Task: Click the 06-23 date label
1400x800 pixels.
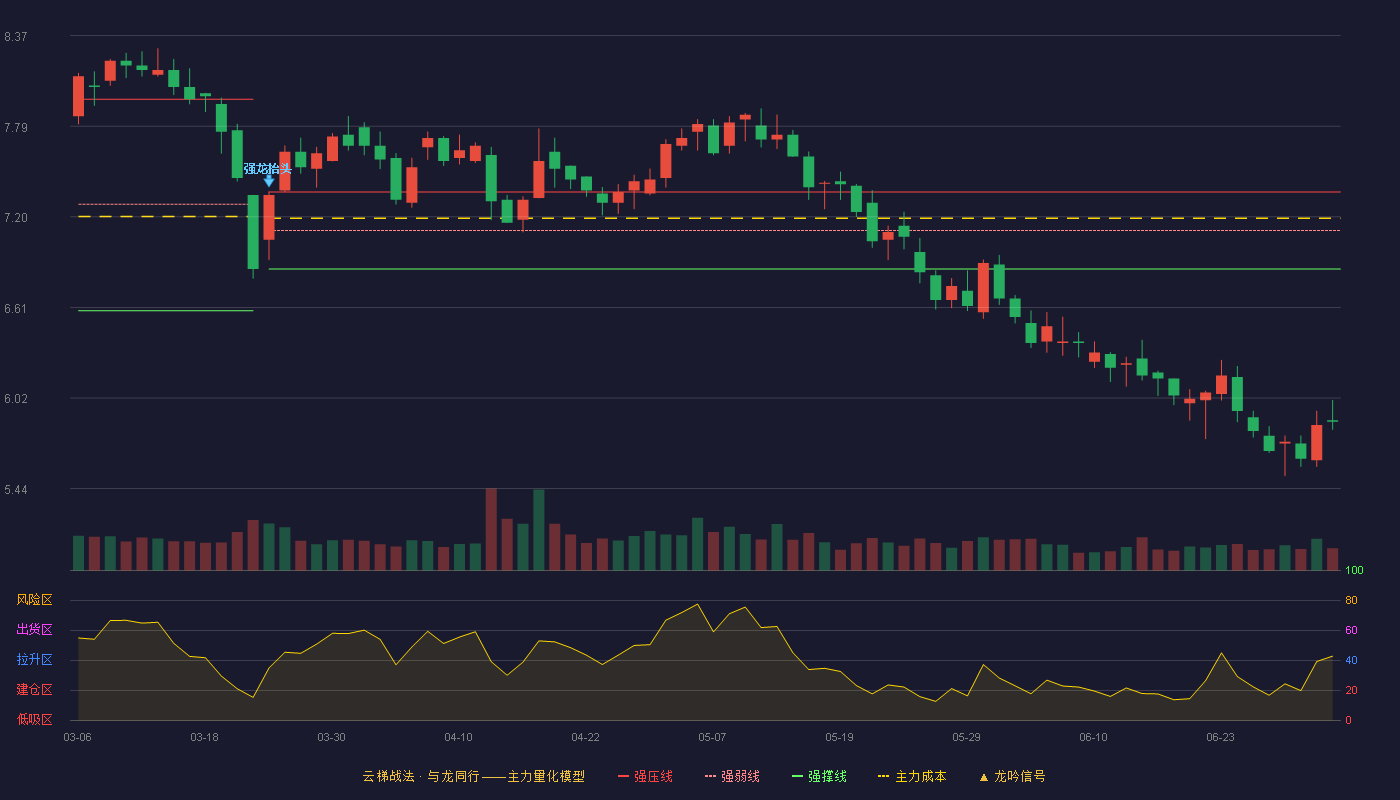Action: point(1221,737)
